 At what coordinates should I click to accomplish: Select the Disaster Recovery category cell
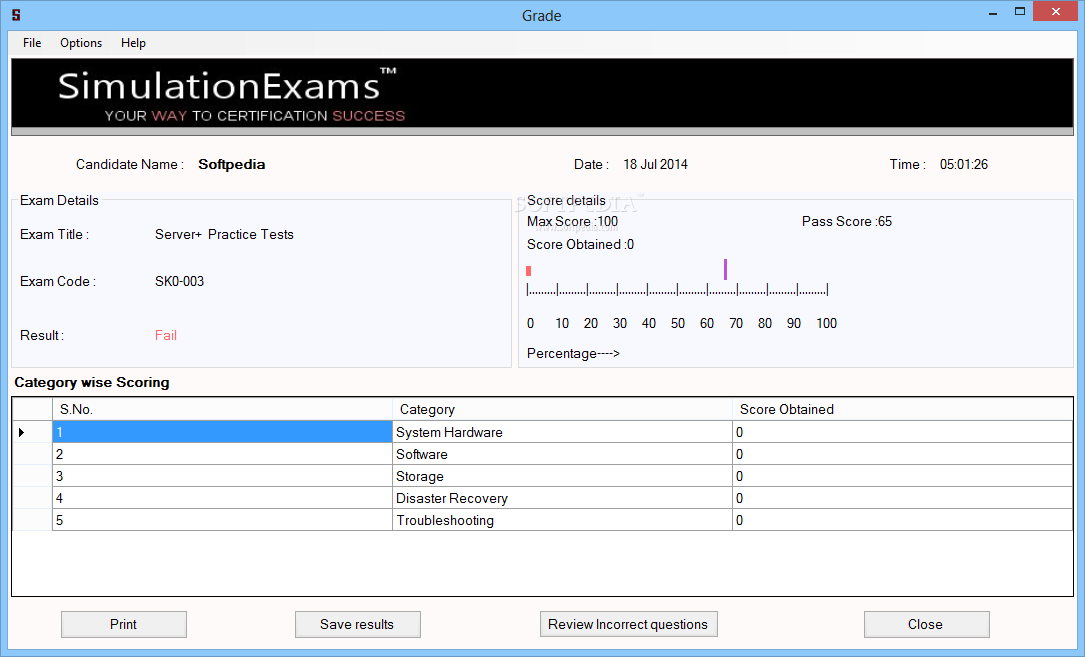(x=563, y=498)
